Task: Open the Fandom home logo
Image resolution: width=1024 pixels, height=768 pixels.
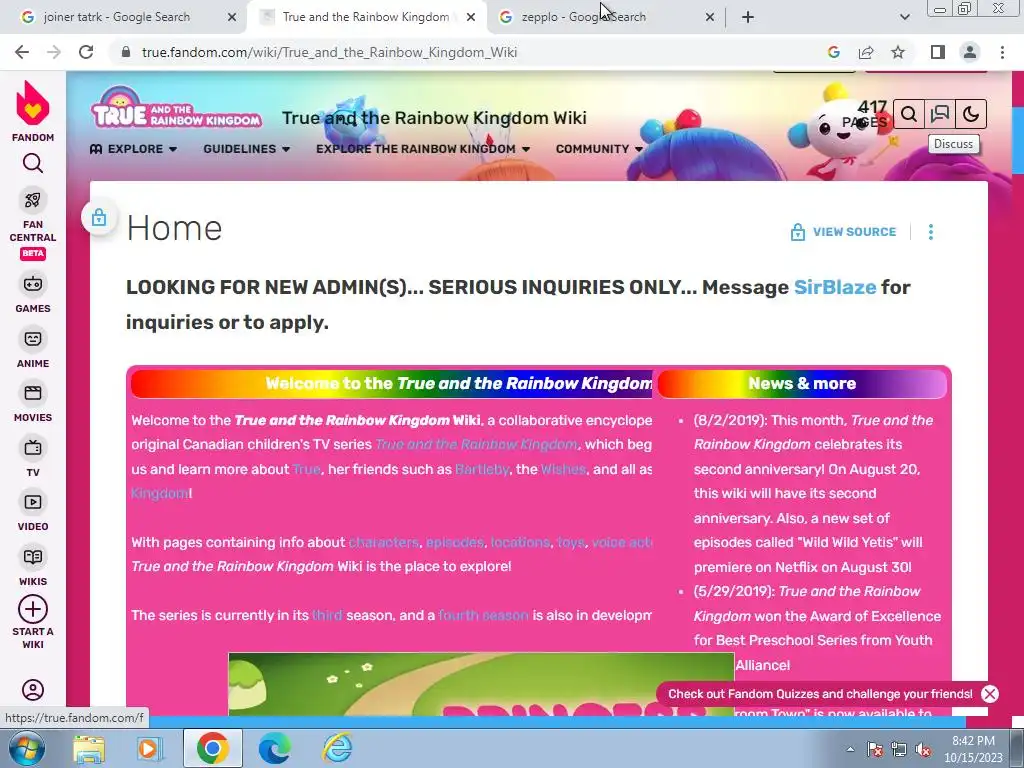Action: pyautogui.click(x=33, y=110)
